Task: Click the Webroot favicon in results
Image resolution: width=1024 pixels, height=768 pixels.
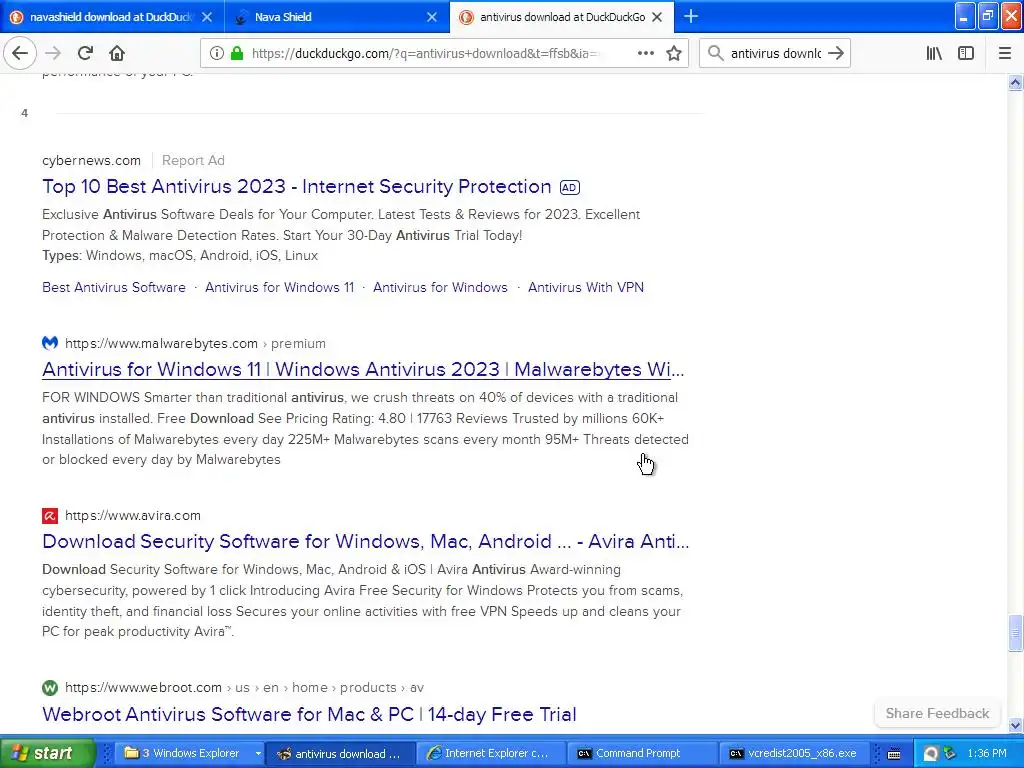Action: click(x=50, y=688)
